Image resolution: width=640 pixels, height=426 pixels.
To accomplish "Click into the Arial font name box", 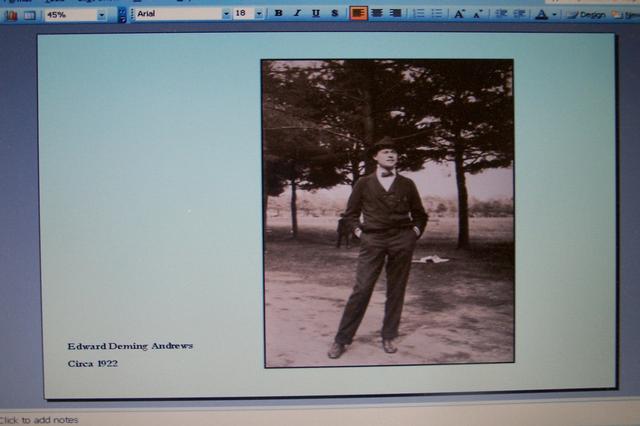I will tap(179, 13).
